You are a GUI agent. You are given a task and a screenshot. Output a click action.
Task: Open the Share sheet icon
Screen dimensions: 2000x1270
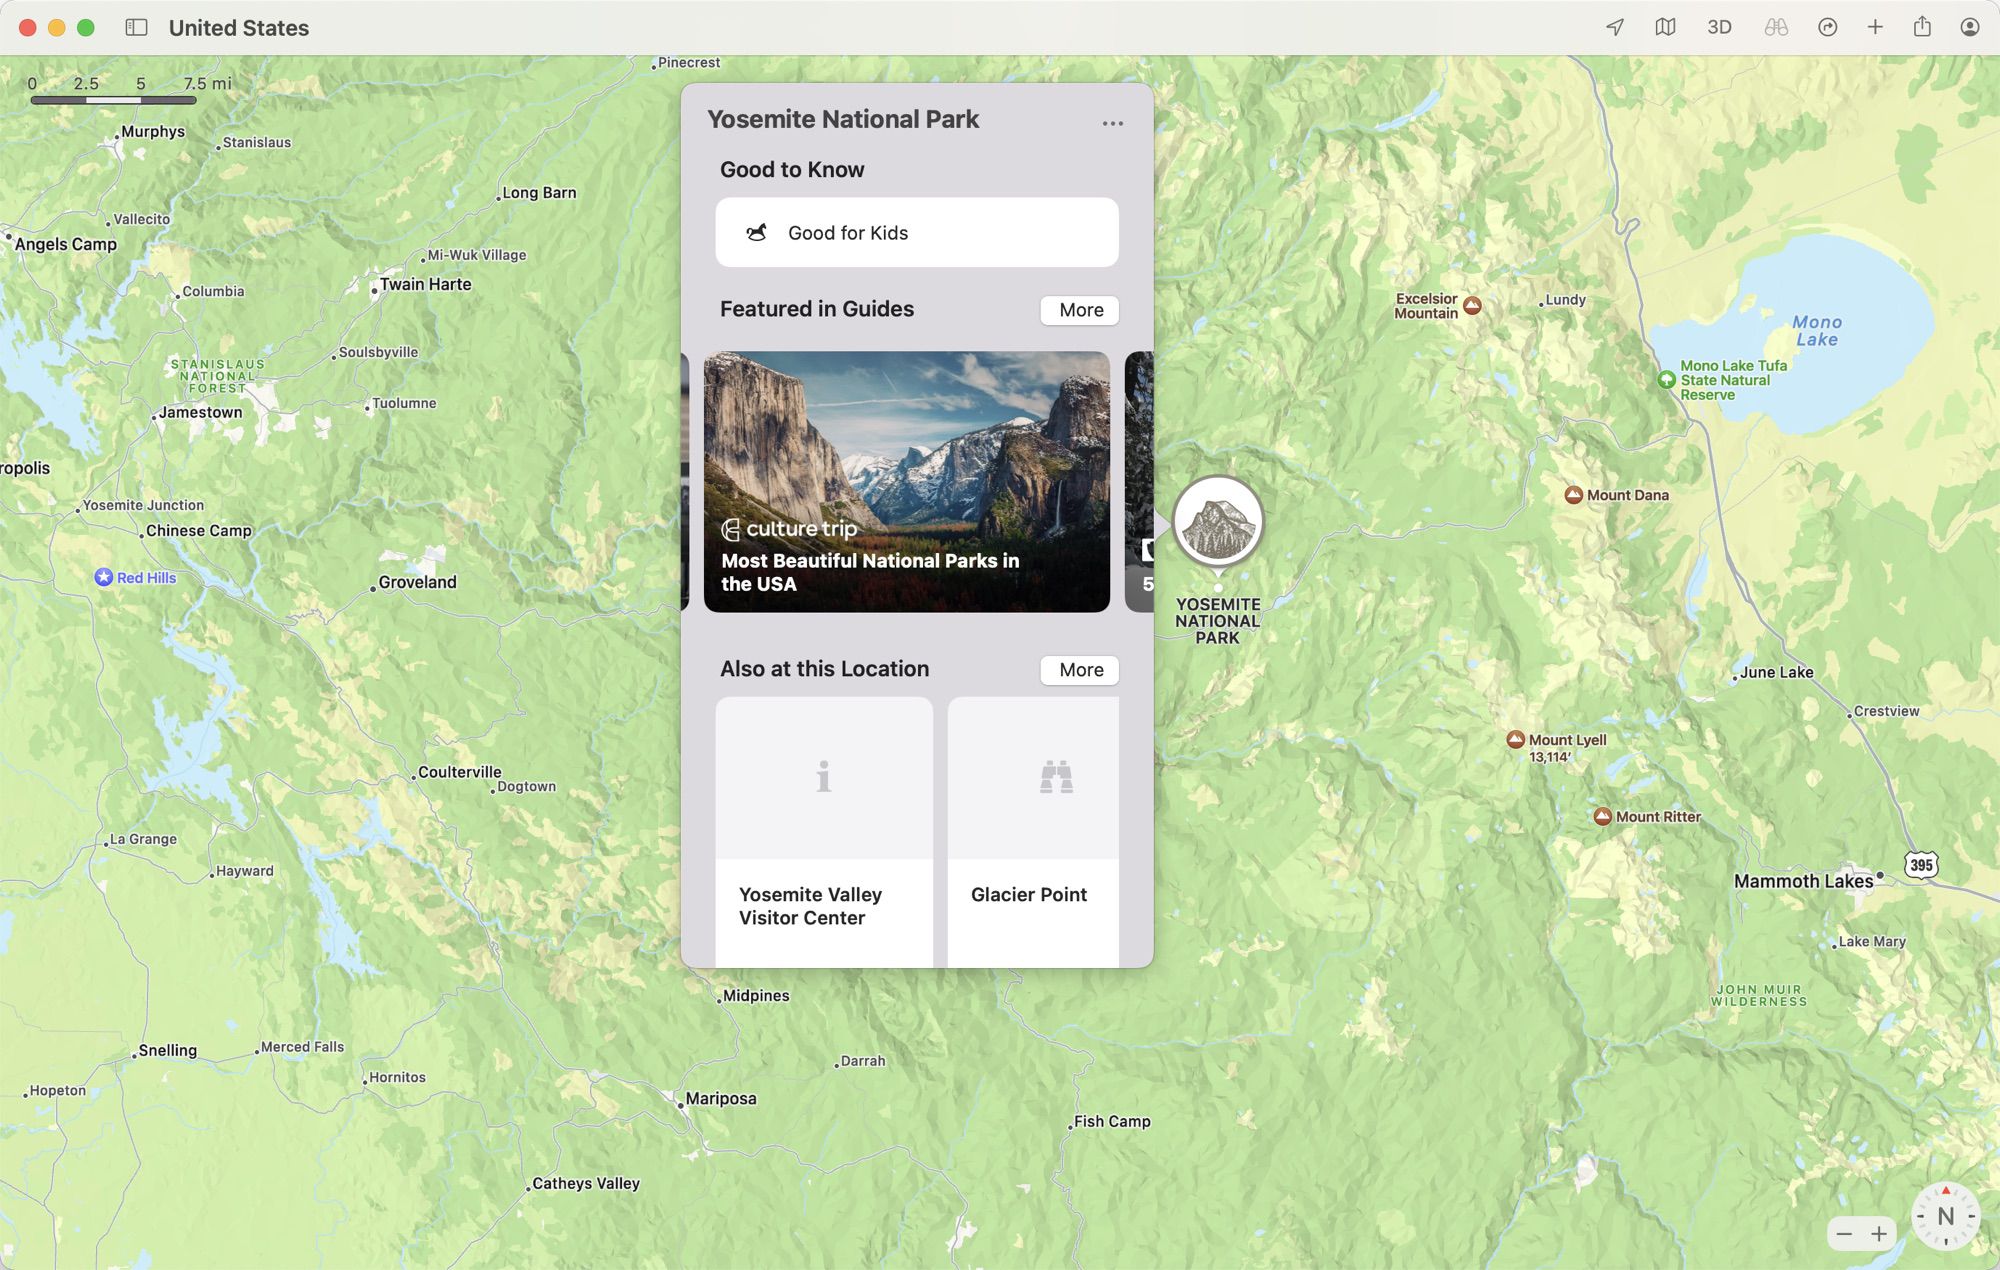(x=1922, y=27)
